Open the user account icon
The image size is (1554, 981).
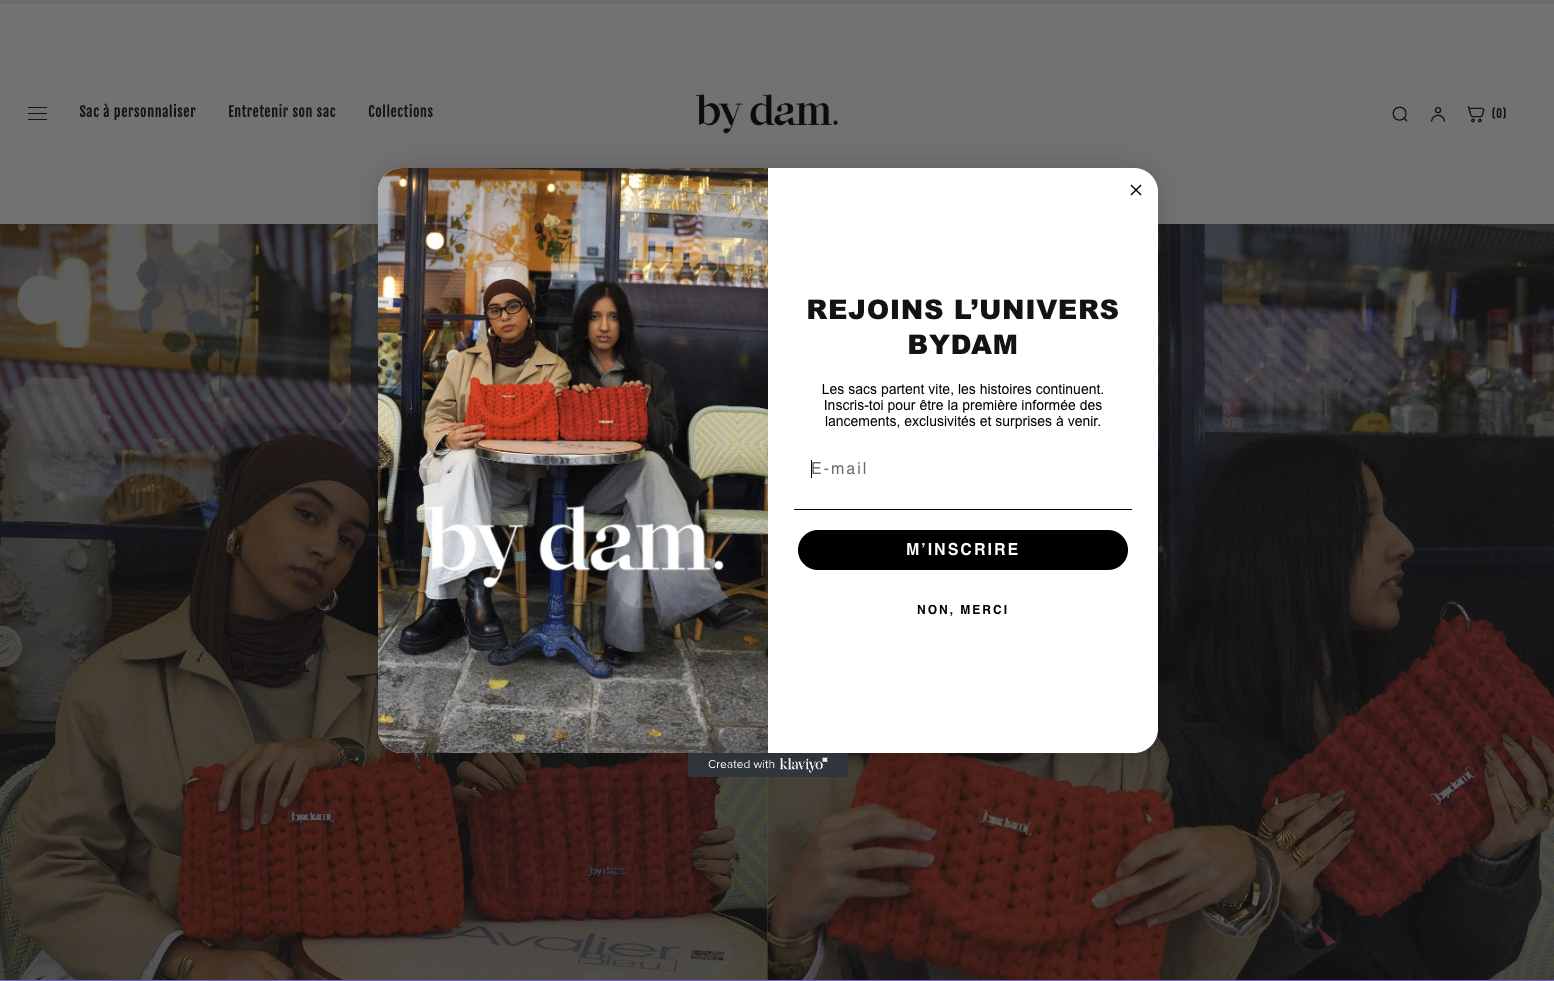pos(1438,114)
